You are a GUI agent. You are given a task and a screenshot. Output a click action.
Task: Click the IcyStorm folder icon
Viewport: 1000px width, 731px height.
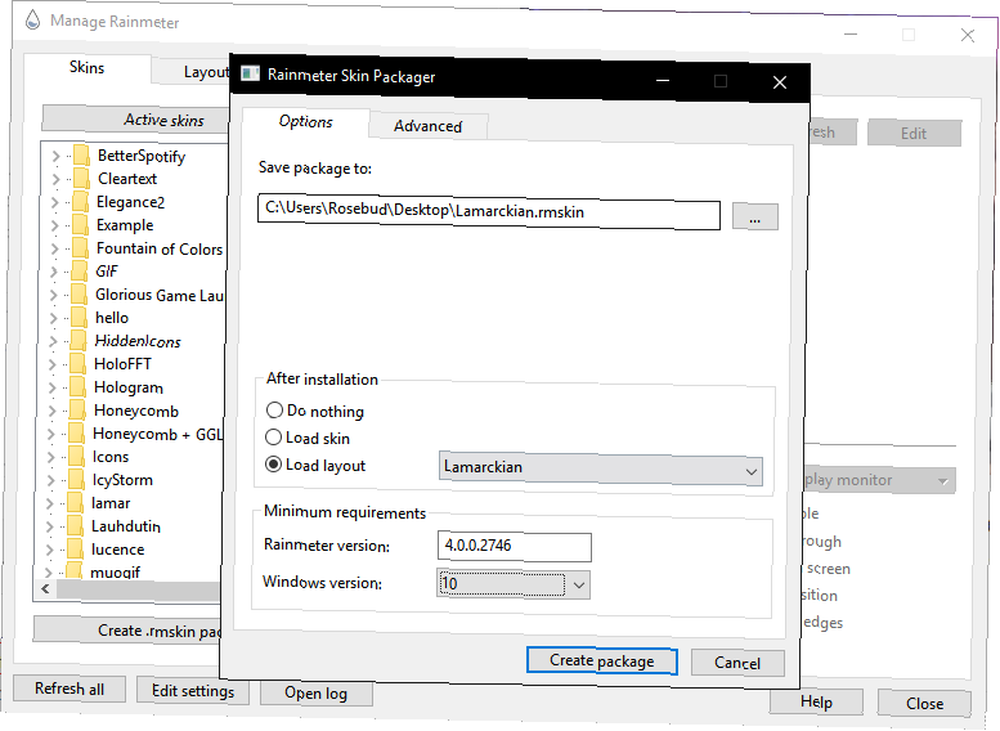pyautogui.click(x=76, y=479)
